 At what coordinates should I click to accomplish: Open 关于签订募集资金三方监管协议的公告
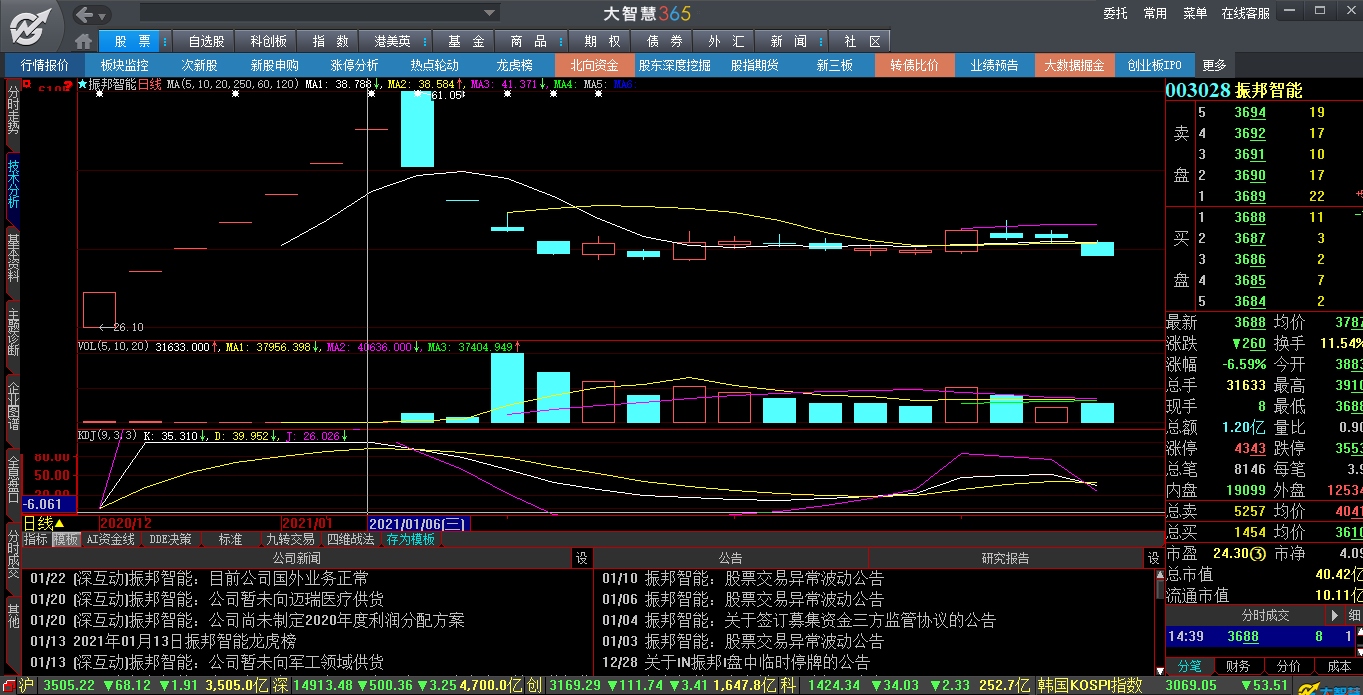799,620
